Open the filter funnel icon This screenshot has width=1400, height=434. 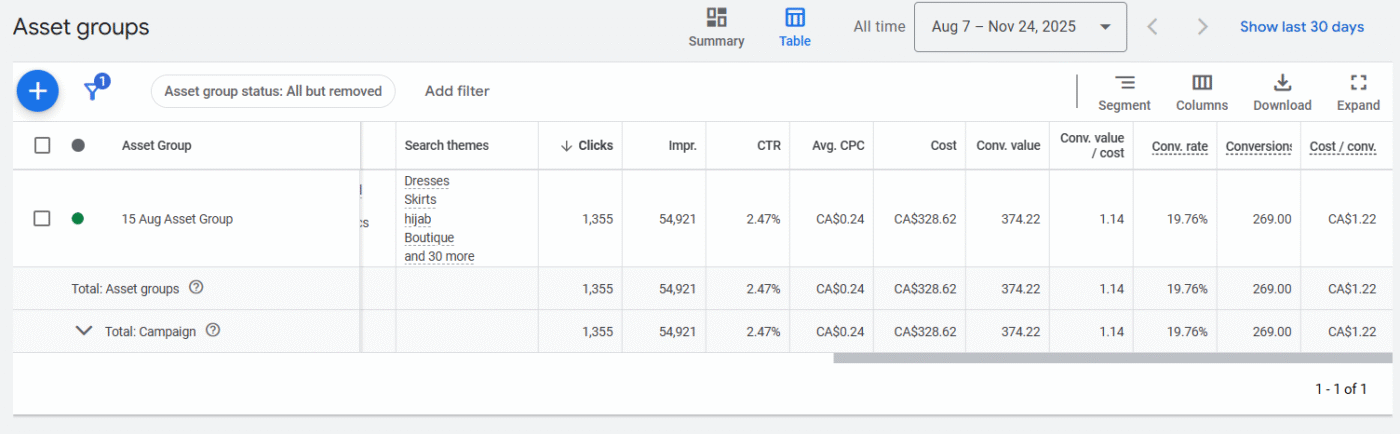tap(94, 90)
